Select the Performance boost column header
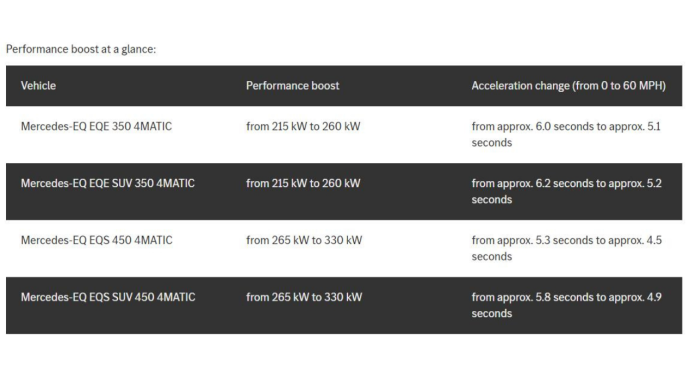The height and width of the screenshot is (385, 696). pos(293,86)
